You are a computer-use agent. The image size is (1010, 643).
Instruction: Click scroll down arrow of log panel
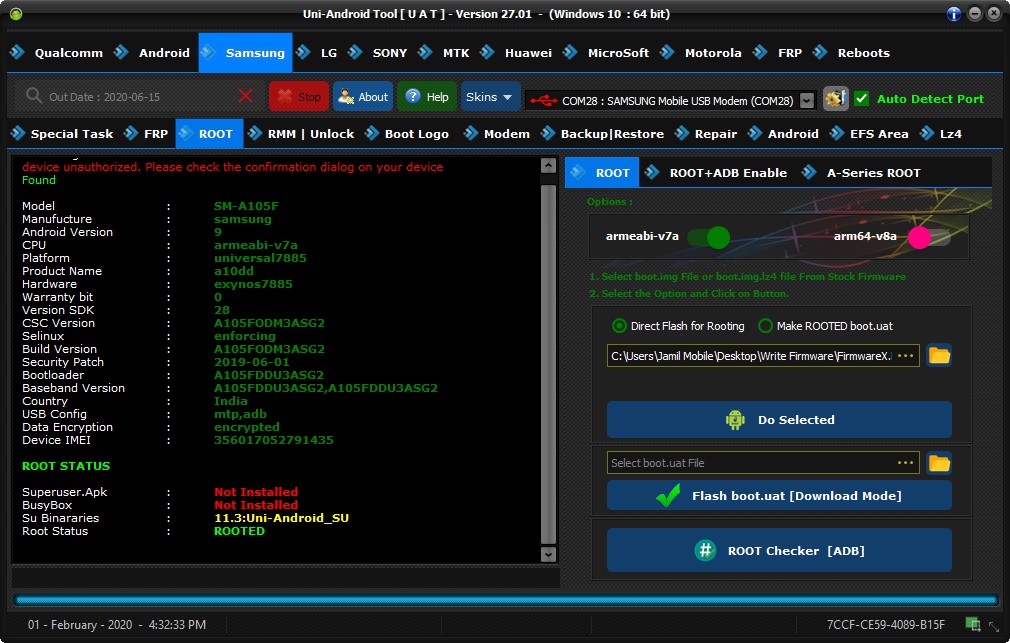click(548, 554)
